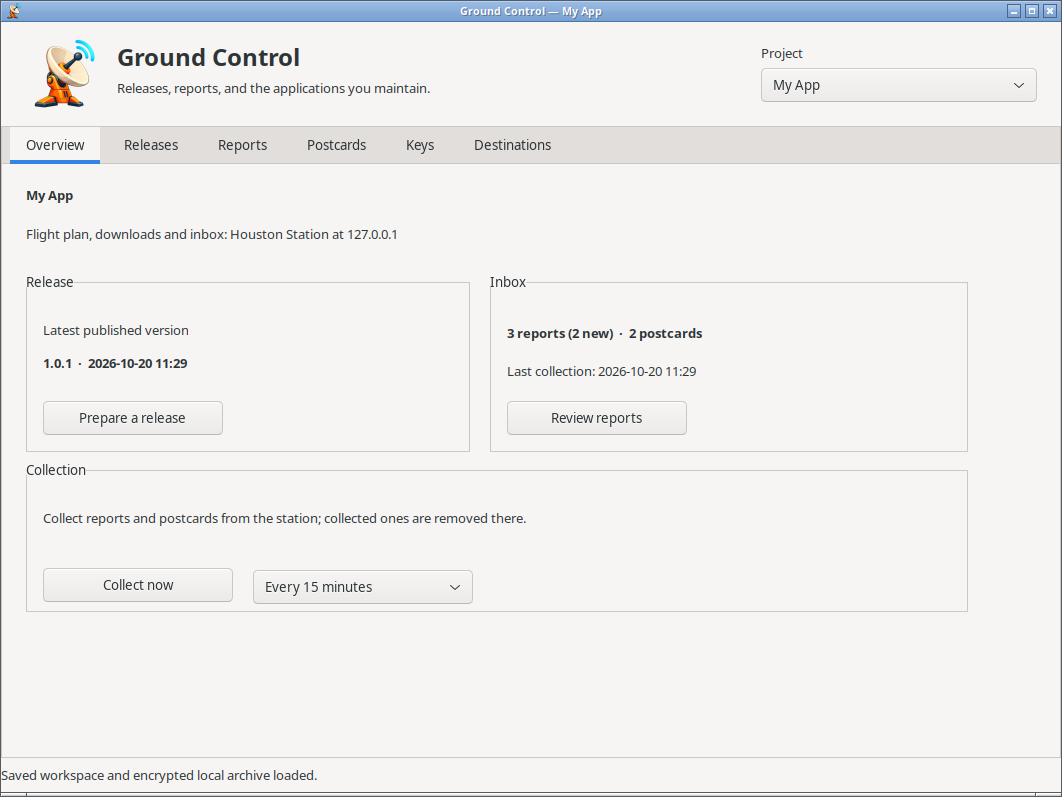Expand the Project selector chevron arrow
The height and width of the screenshot is (797, 1062).
click(x=1018, y=85)
